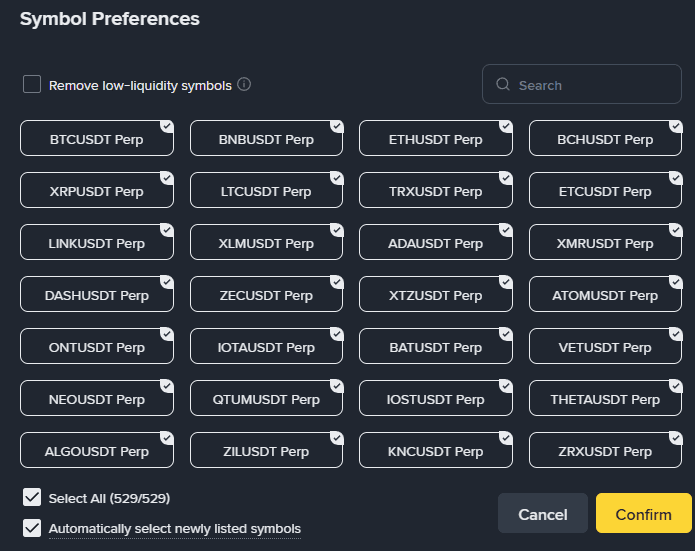Disable automatically select newly listed symbols
The height and width of the screenshot is (551, 695).
pyautogui.click(x=32, y=528)
